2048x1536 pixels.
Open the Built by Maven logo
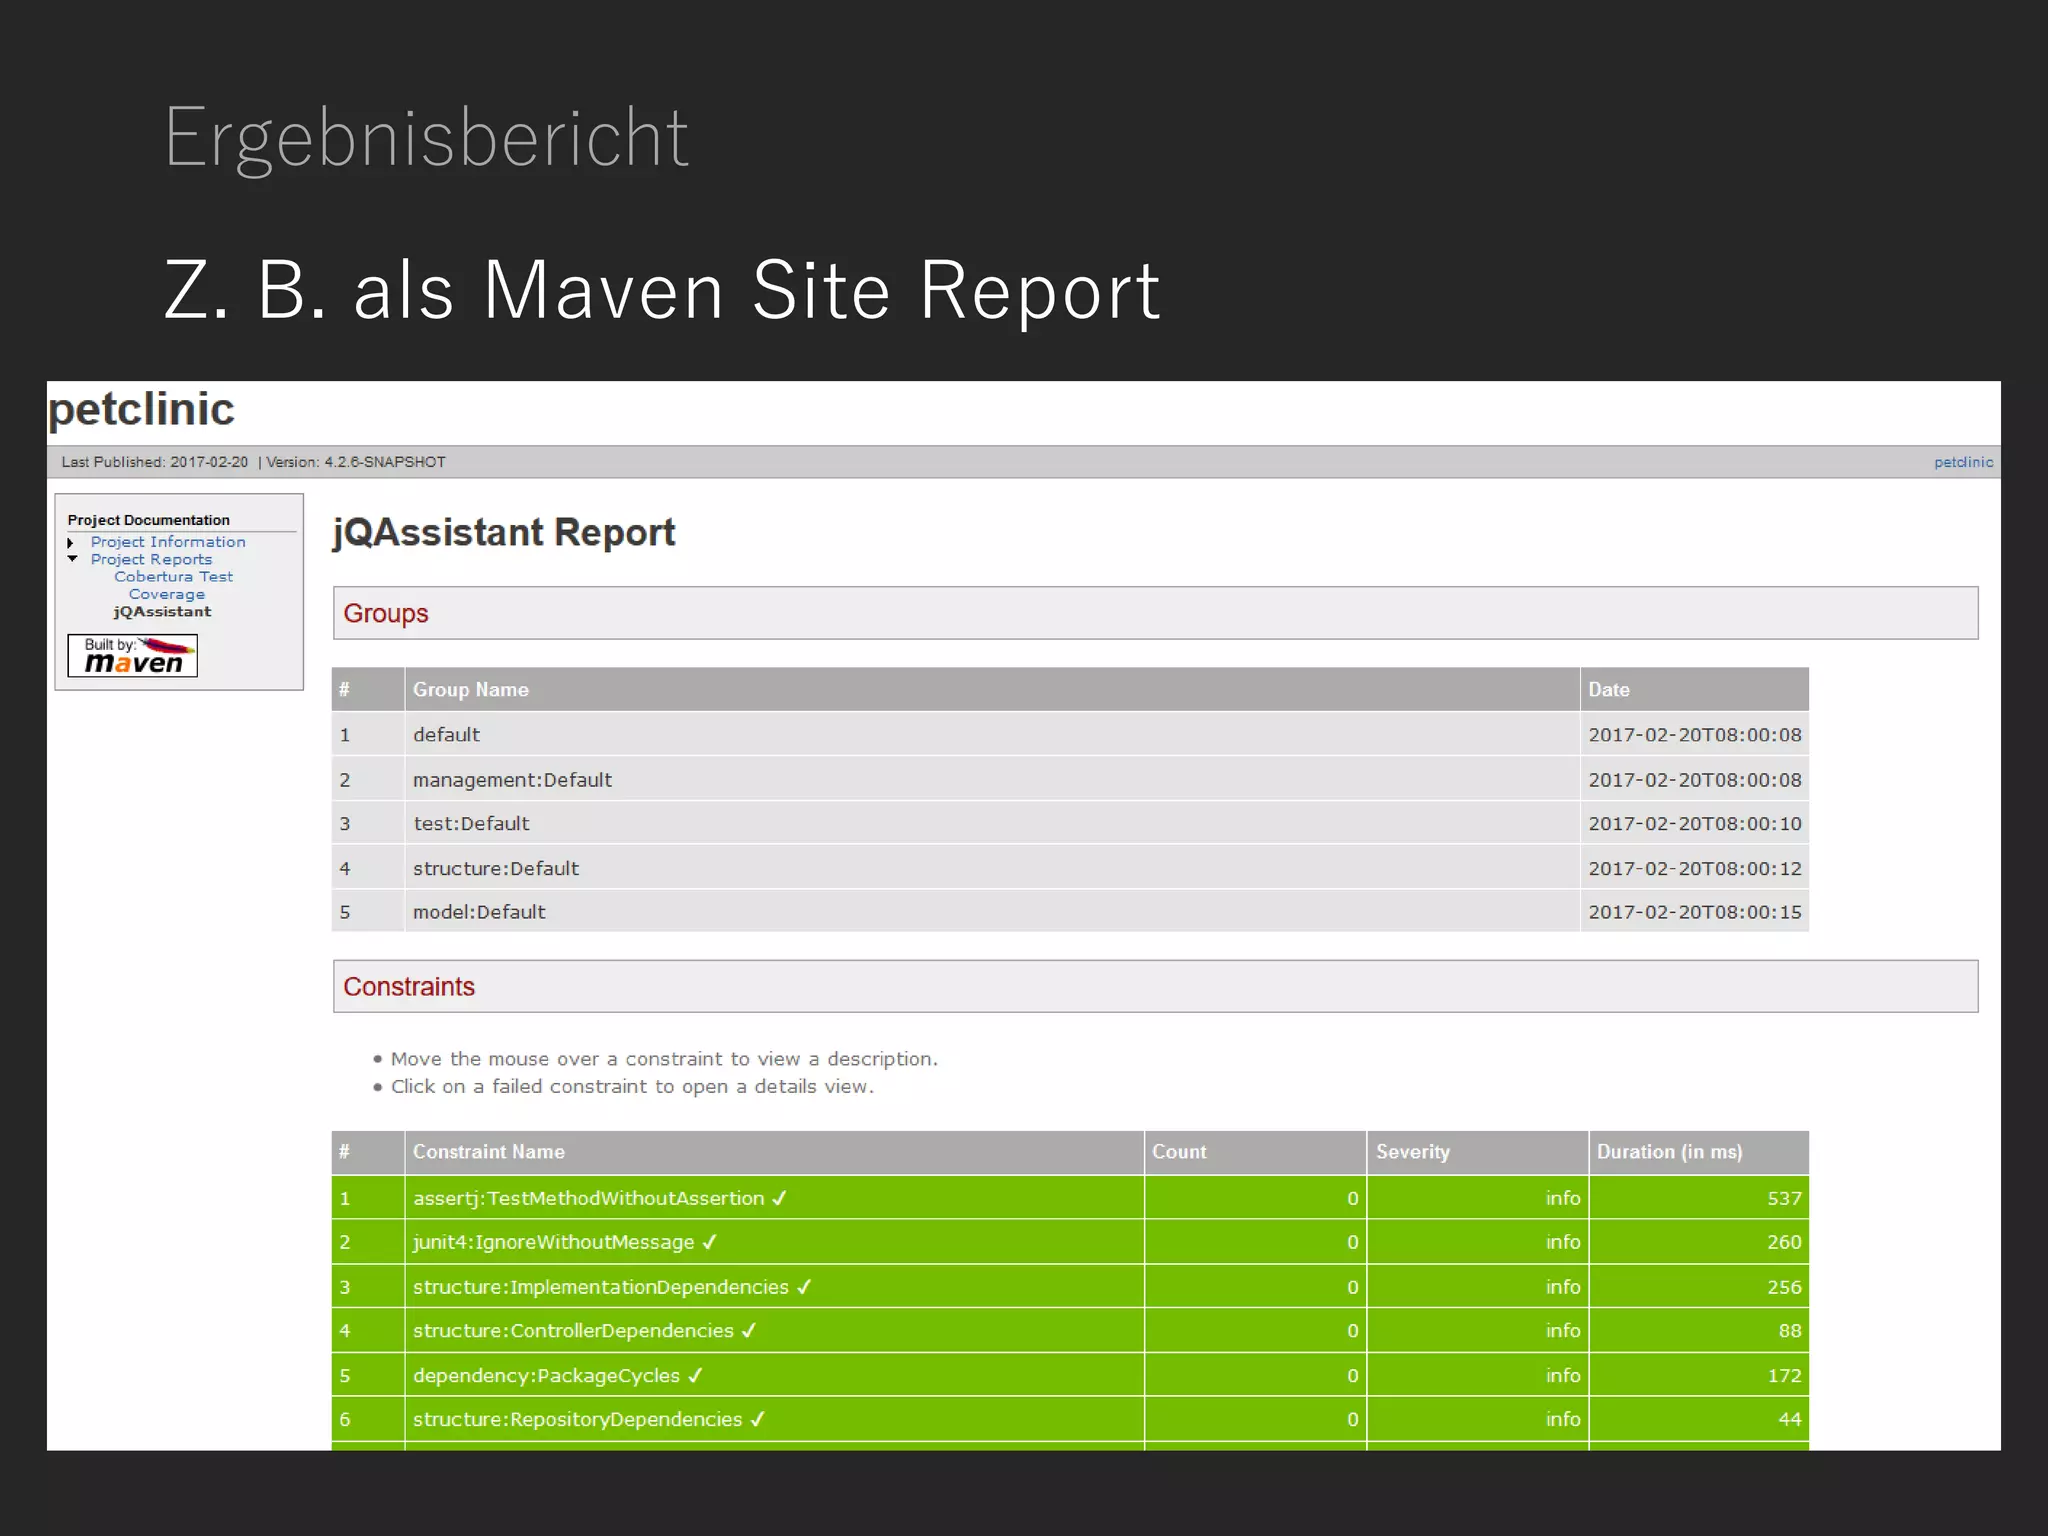pyautogui.click(x=132, y=656)
